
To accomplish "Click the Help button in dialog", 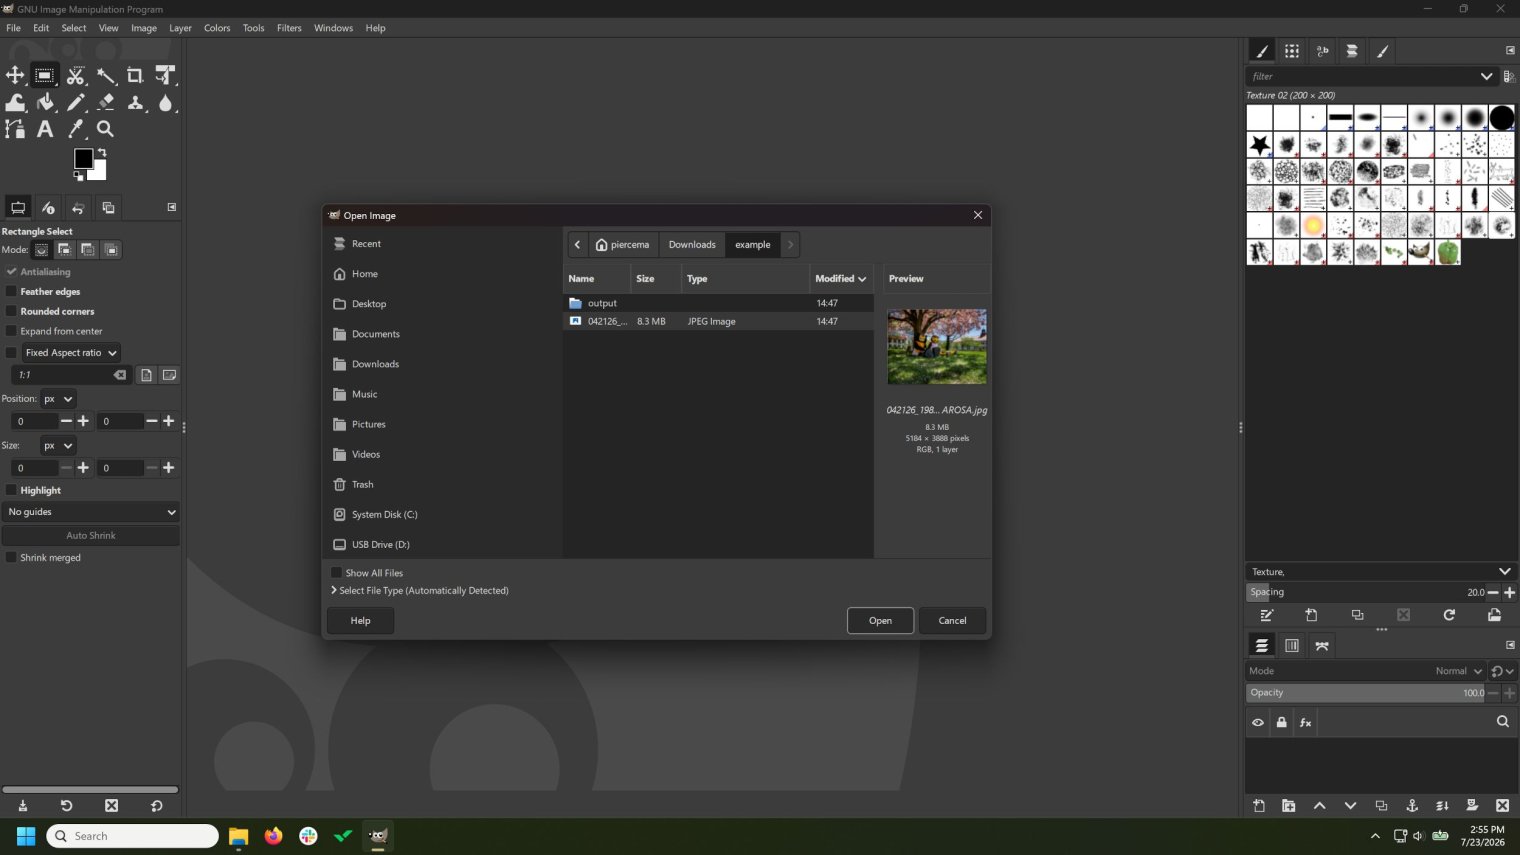I will 360,621.
